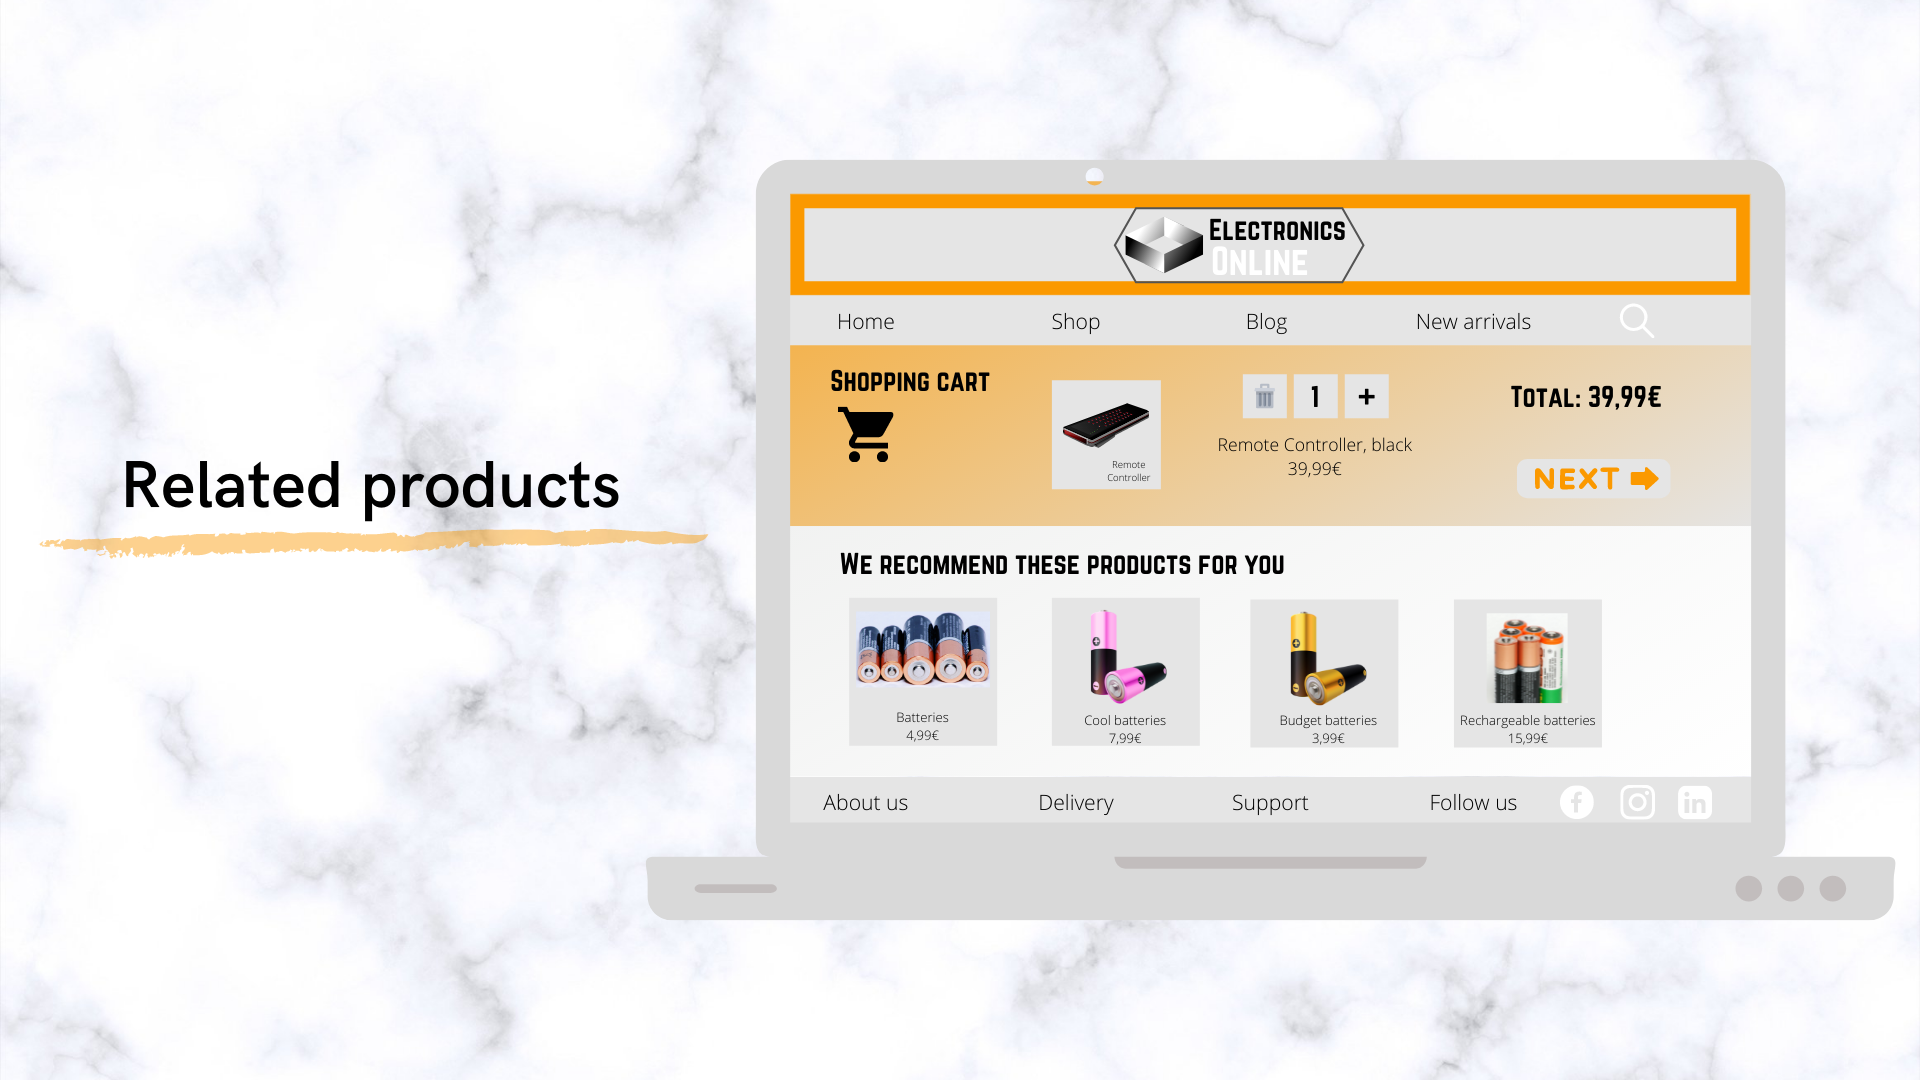The width and height of the screenshot is (1920, 1080).
Task: Open the Delivery footer link
Action: click(1076, 803)
